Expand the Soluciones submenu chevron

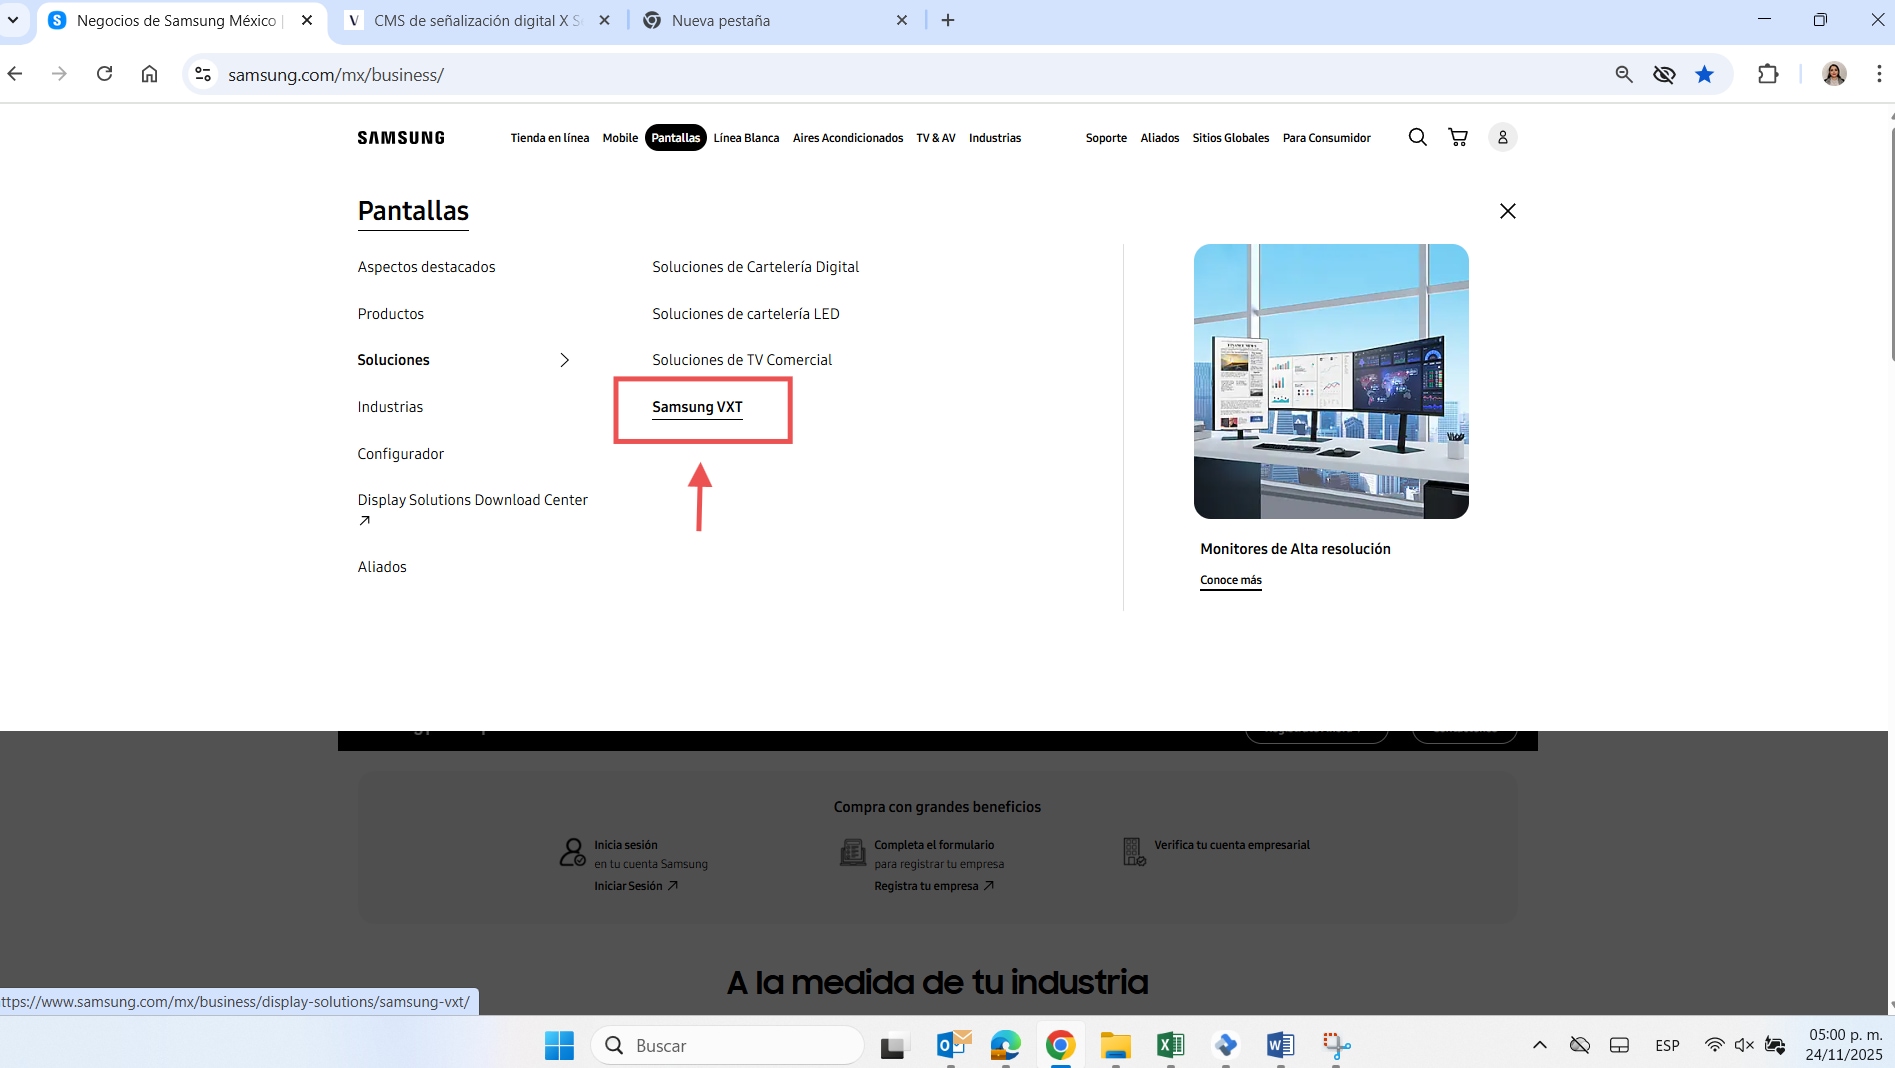[564, 360]
